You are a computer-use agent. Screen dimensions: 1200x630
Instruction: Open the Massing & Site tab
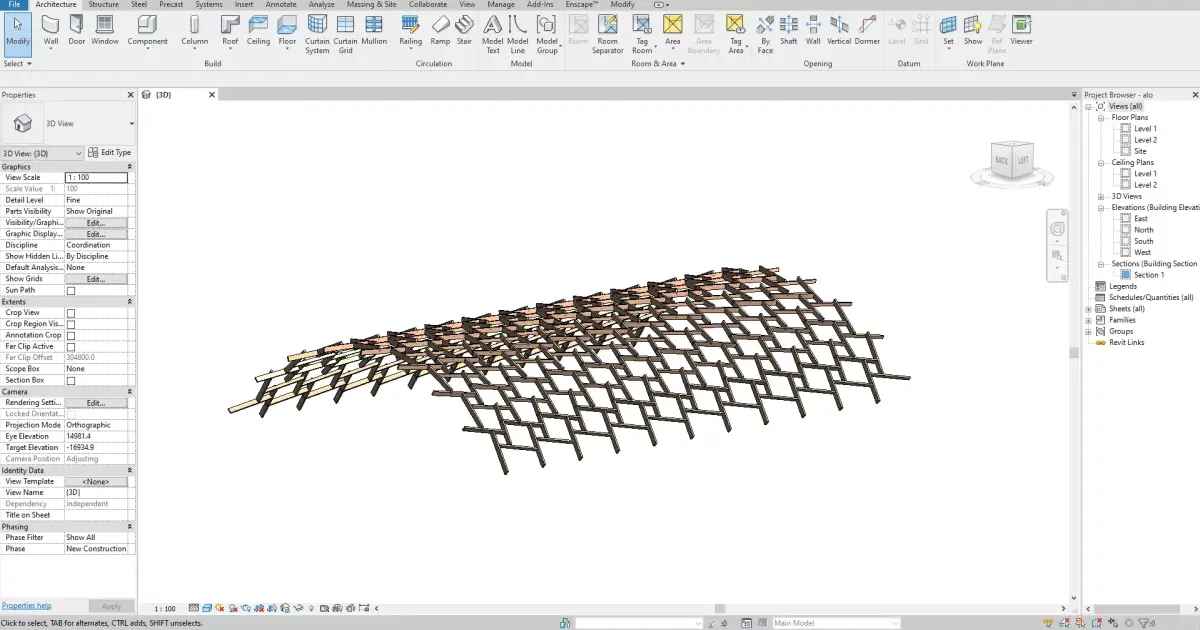click(371, 4)
